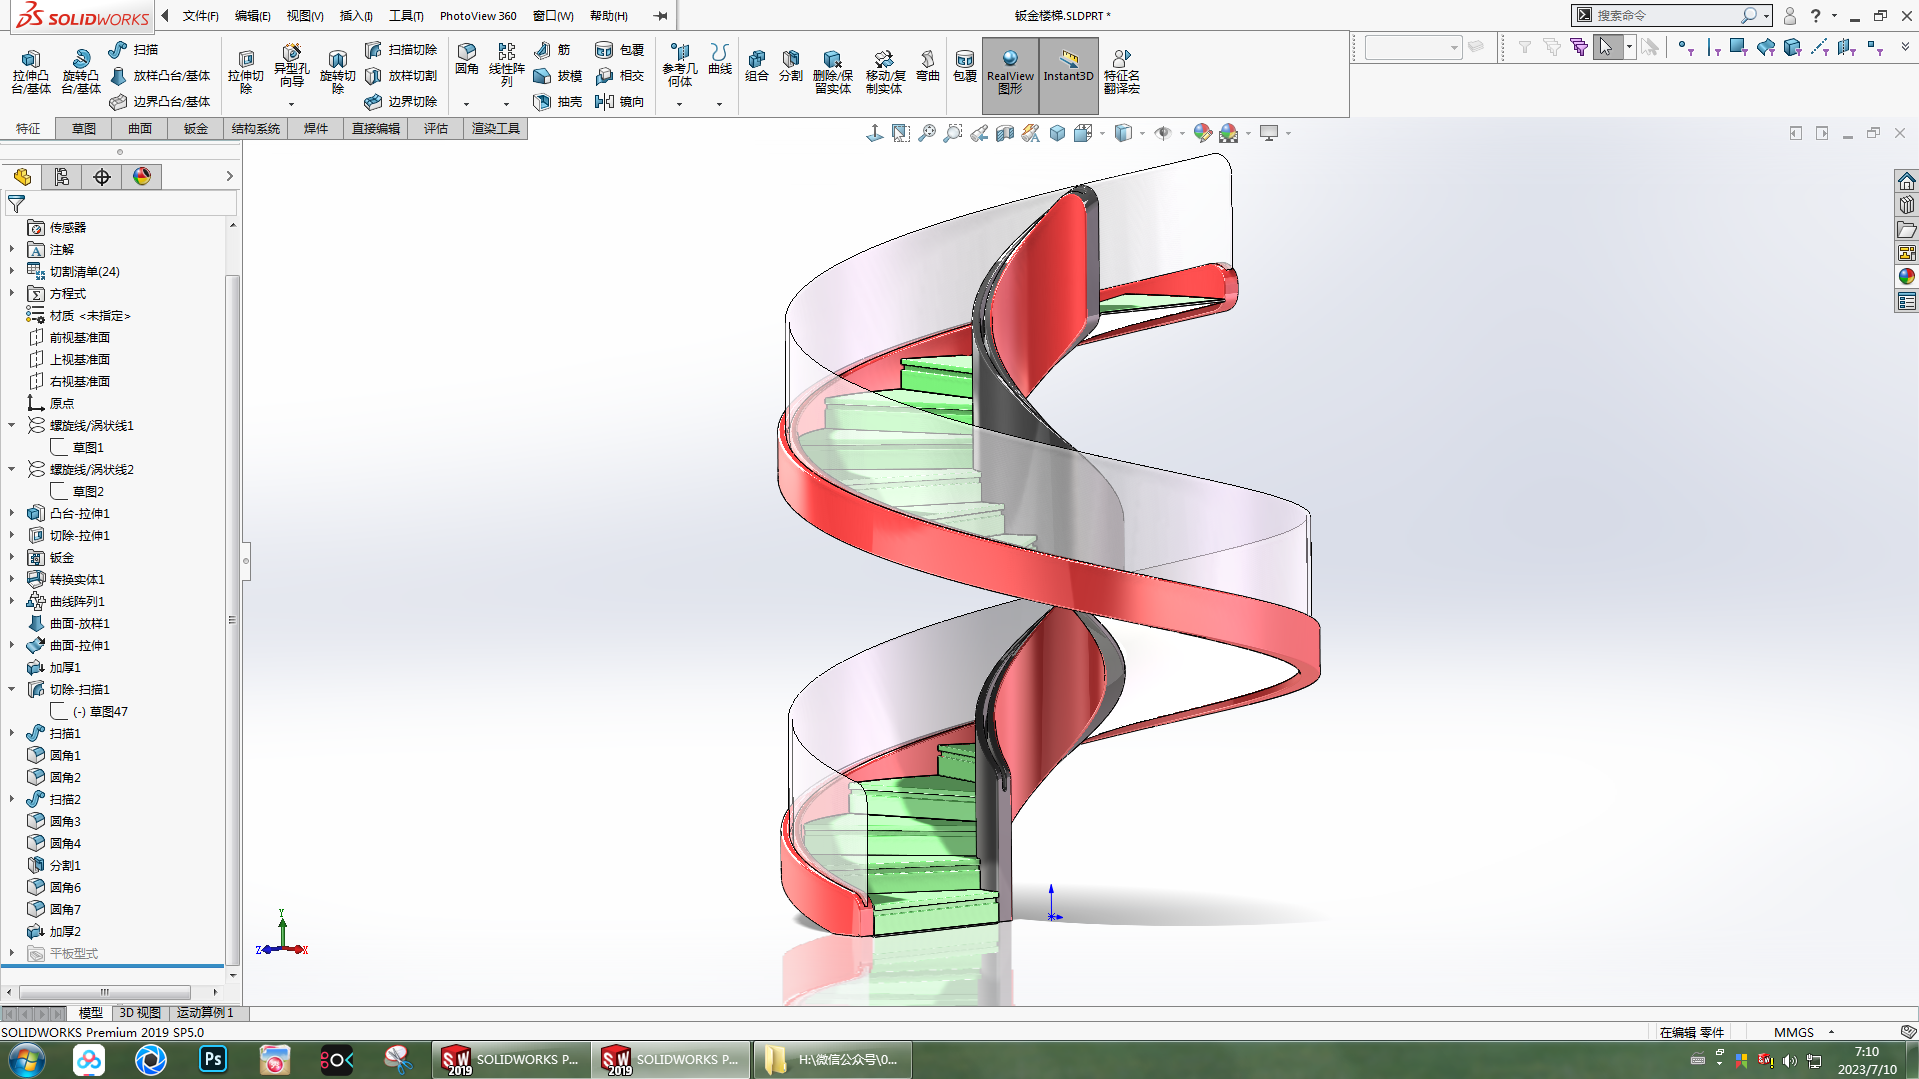Open the 插入(I) insert menu

coord(356,16)
